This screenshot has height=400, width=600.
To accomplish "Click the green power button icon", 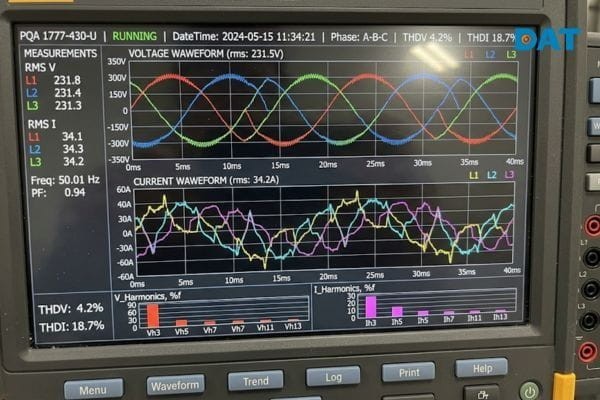I will (x=530, y=391).
